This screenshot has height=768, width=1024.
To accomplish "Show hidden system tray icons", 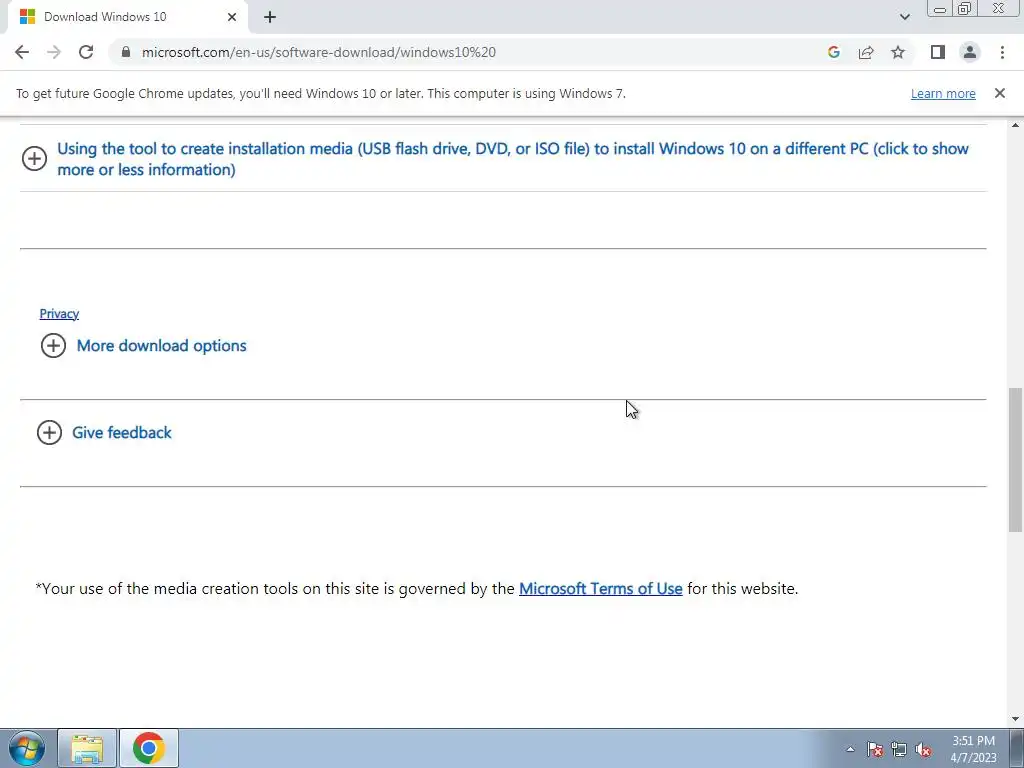I will point(850,749).
